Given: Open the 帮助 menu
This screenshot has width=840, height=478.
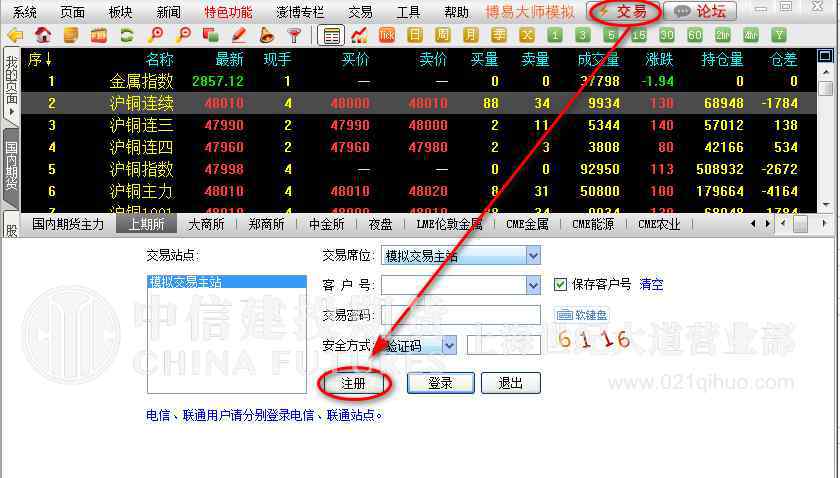Looking at the screenshot, I should pos(456,12).
